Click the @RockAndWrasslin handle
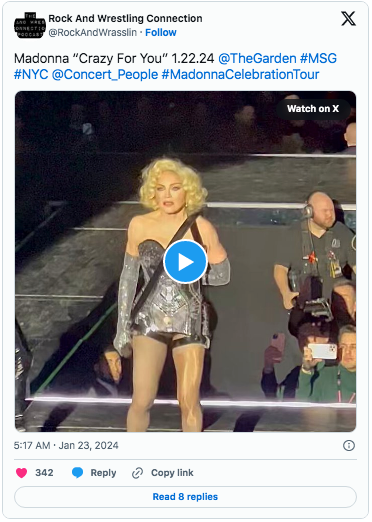The height and width of the screenshot is (522, 372). pos(93,32)
